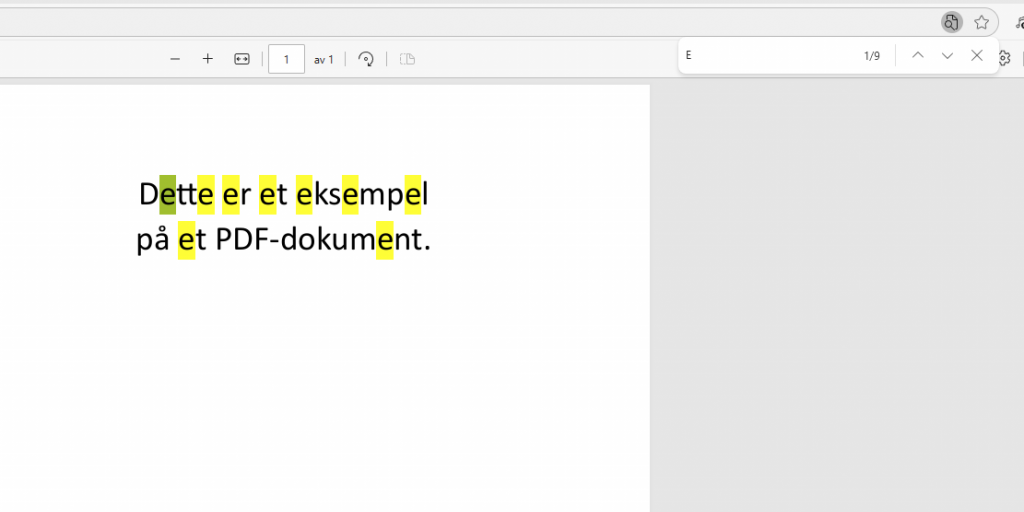The image size is (1024, 512).
Task: Click the word "et" before "PDF-dokument"
Action: (x=193, y=240)
